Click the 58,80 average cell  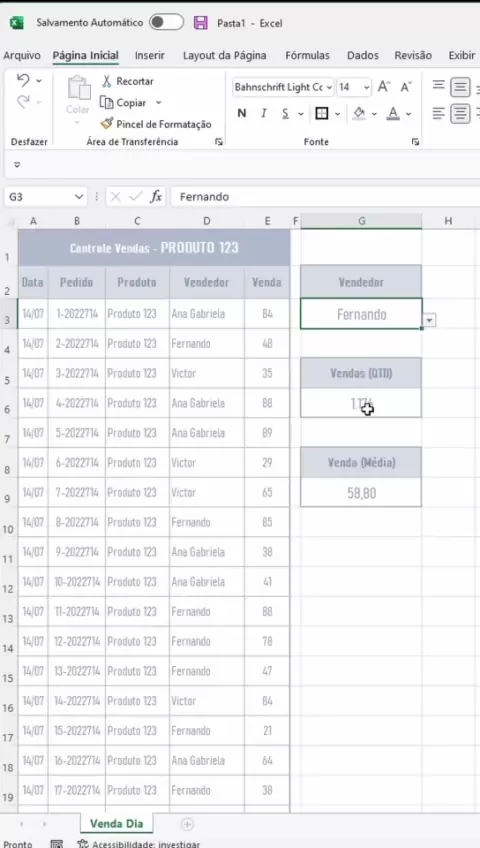click(x=361, y=493)
